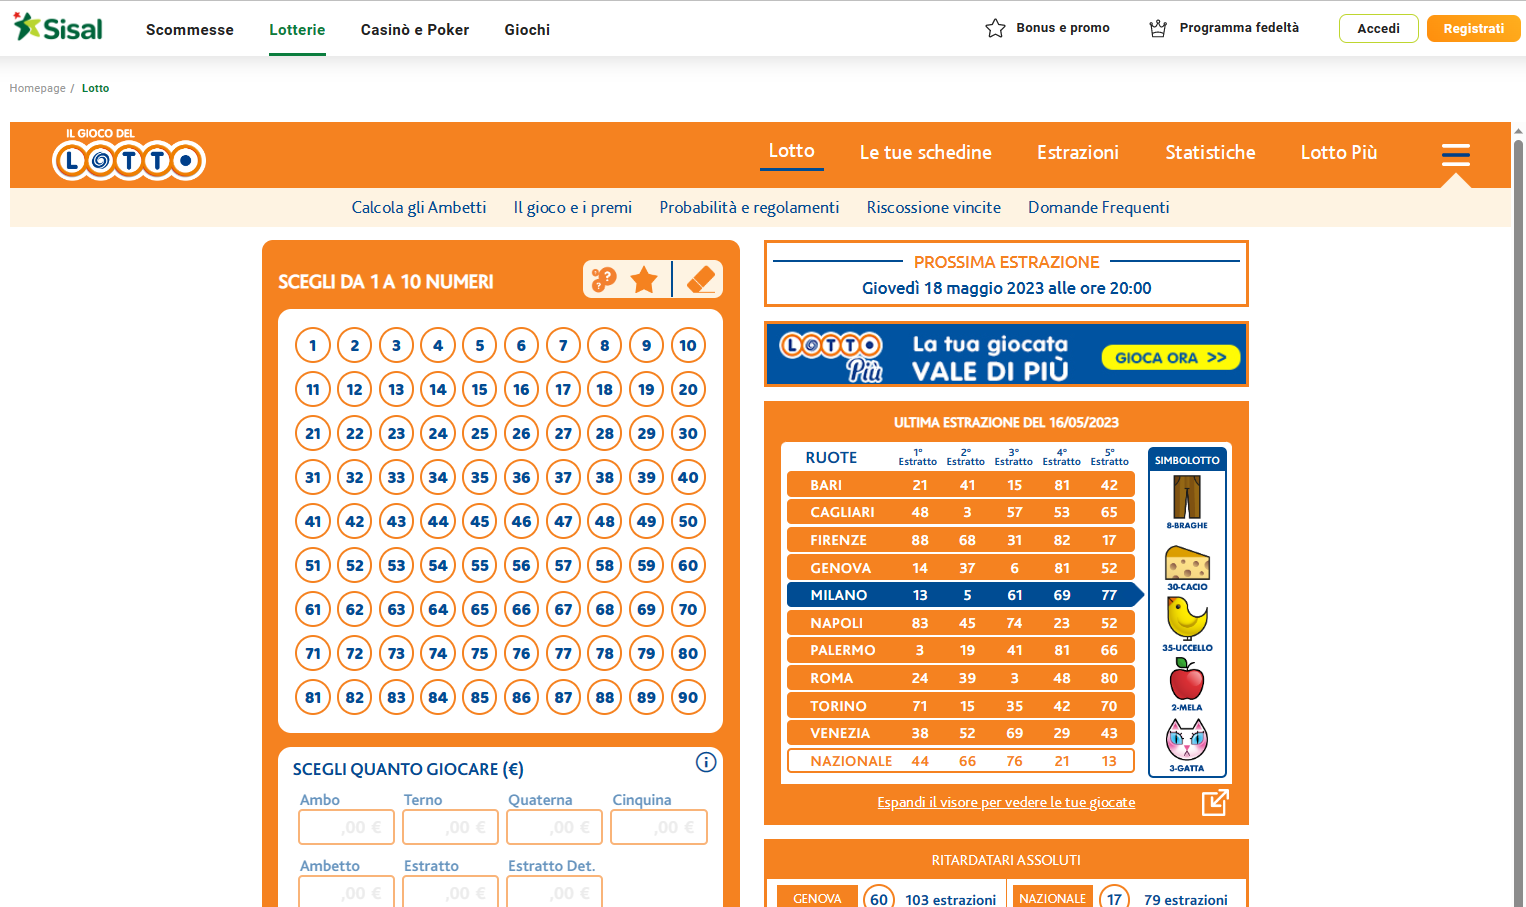This screenshot has height=907, width=1526.
Task: Click Espandi il visore per vedere le tue giocate
Action: [1006, 802]
